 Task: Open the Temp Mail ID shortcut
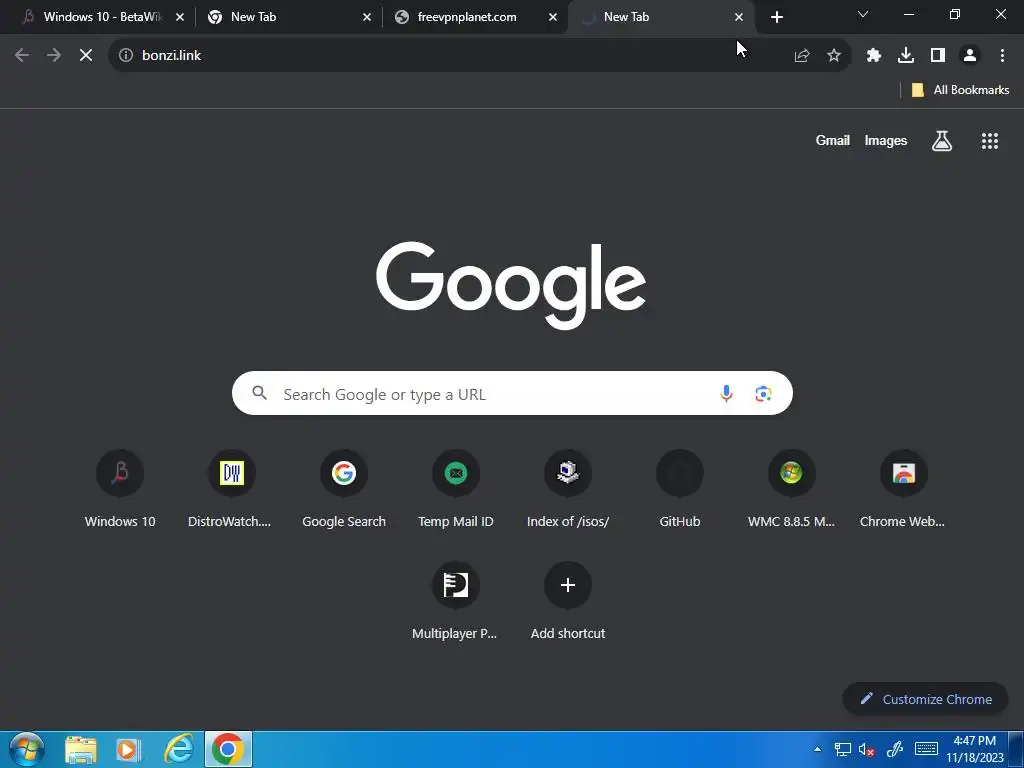coord(456,488)
